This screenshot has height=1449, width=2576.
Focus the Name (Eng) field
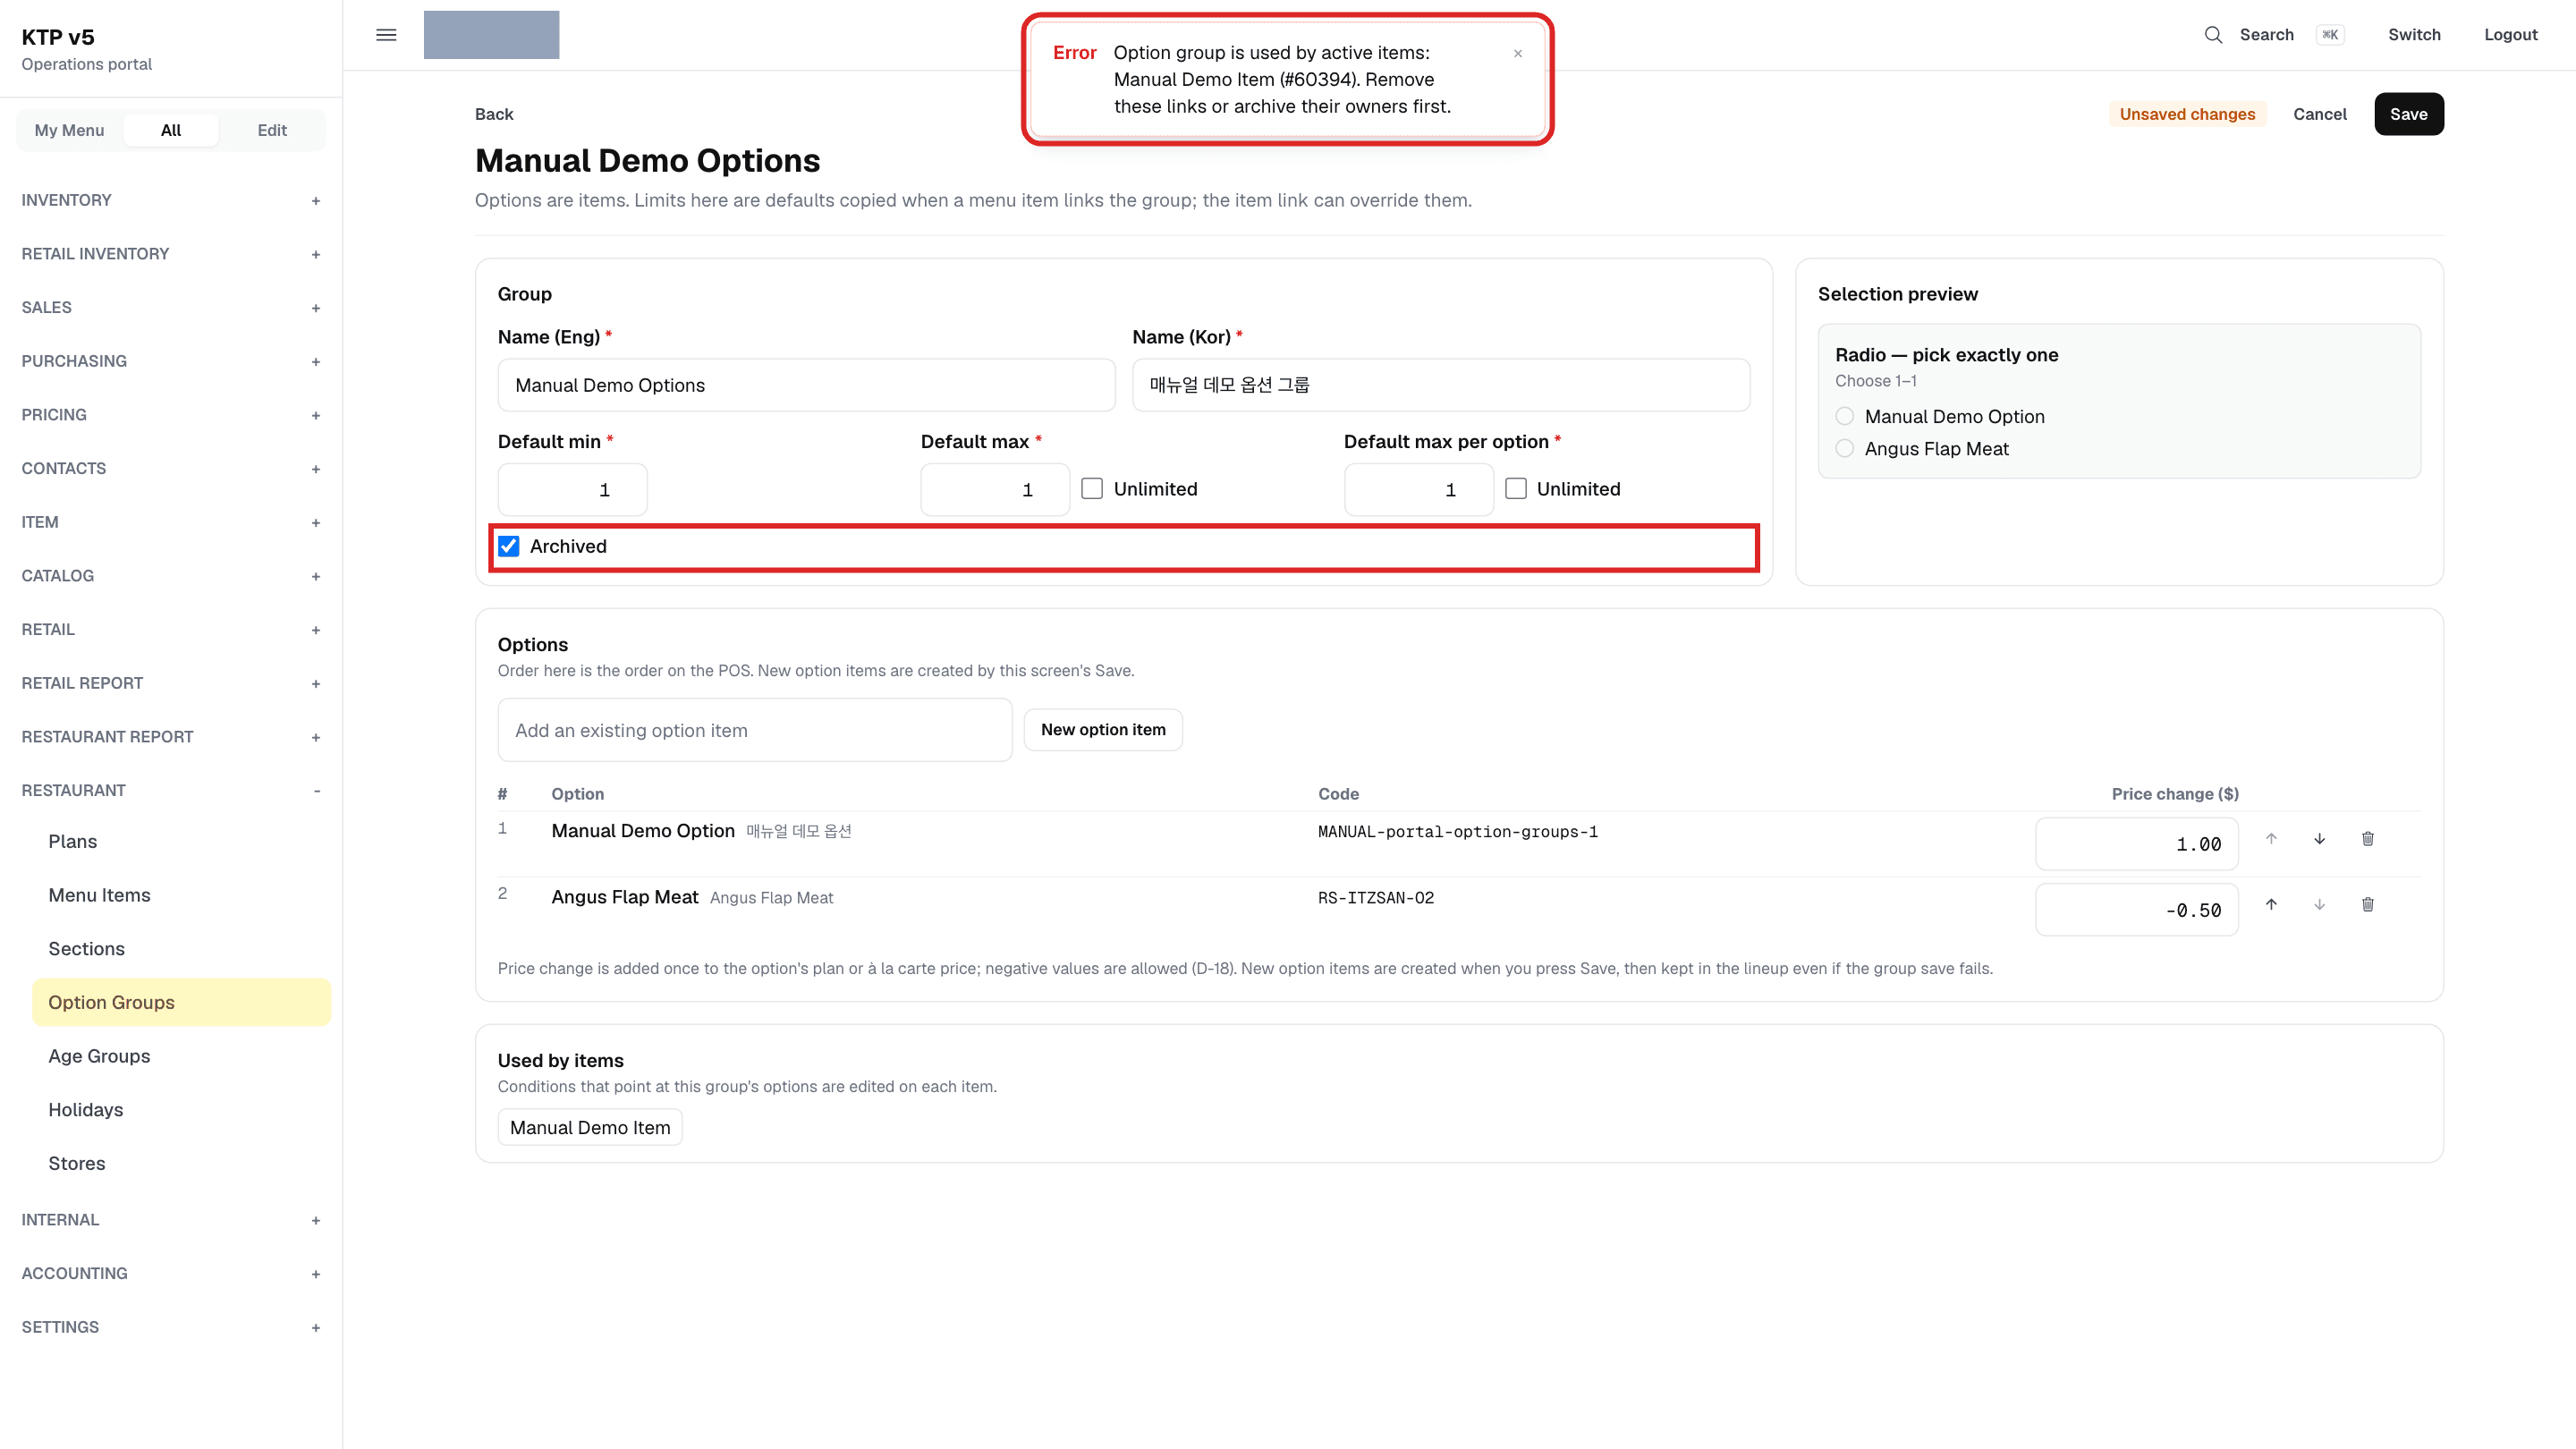pyautogui.click(x=806, y=385)
